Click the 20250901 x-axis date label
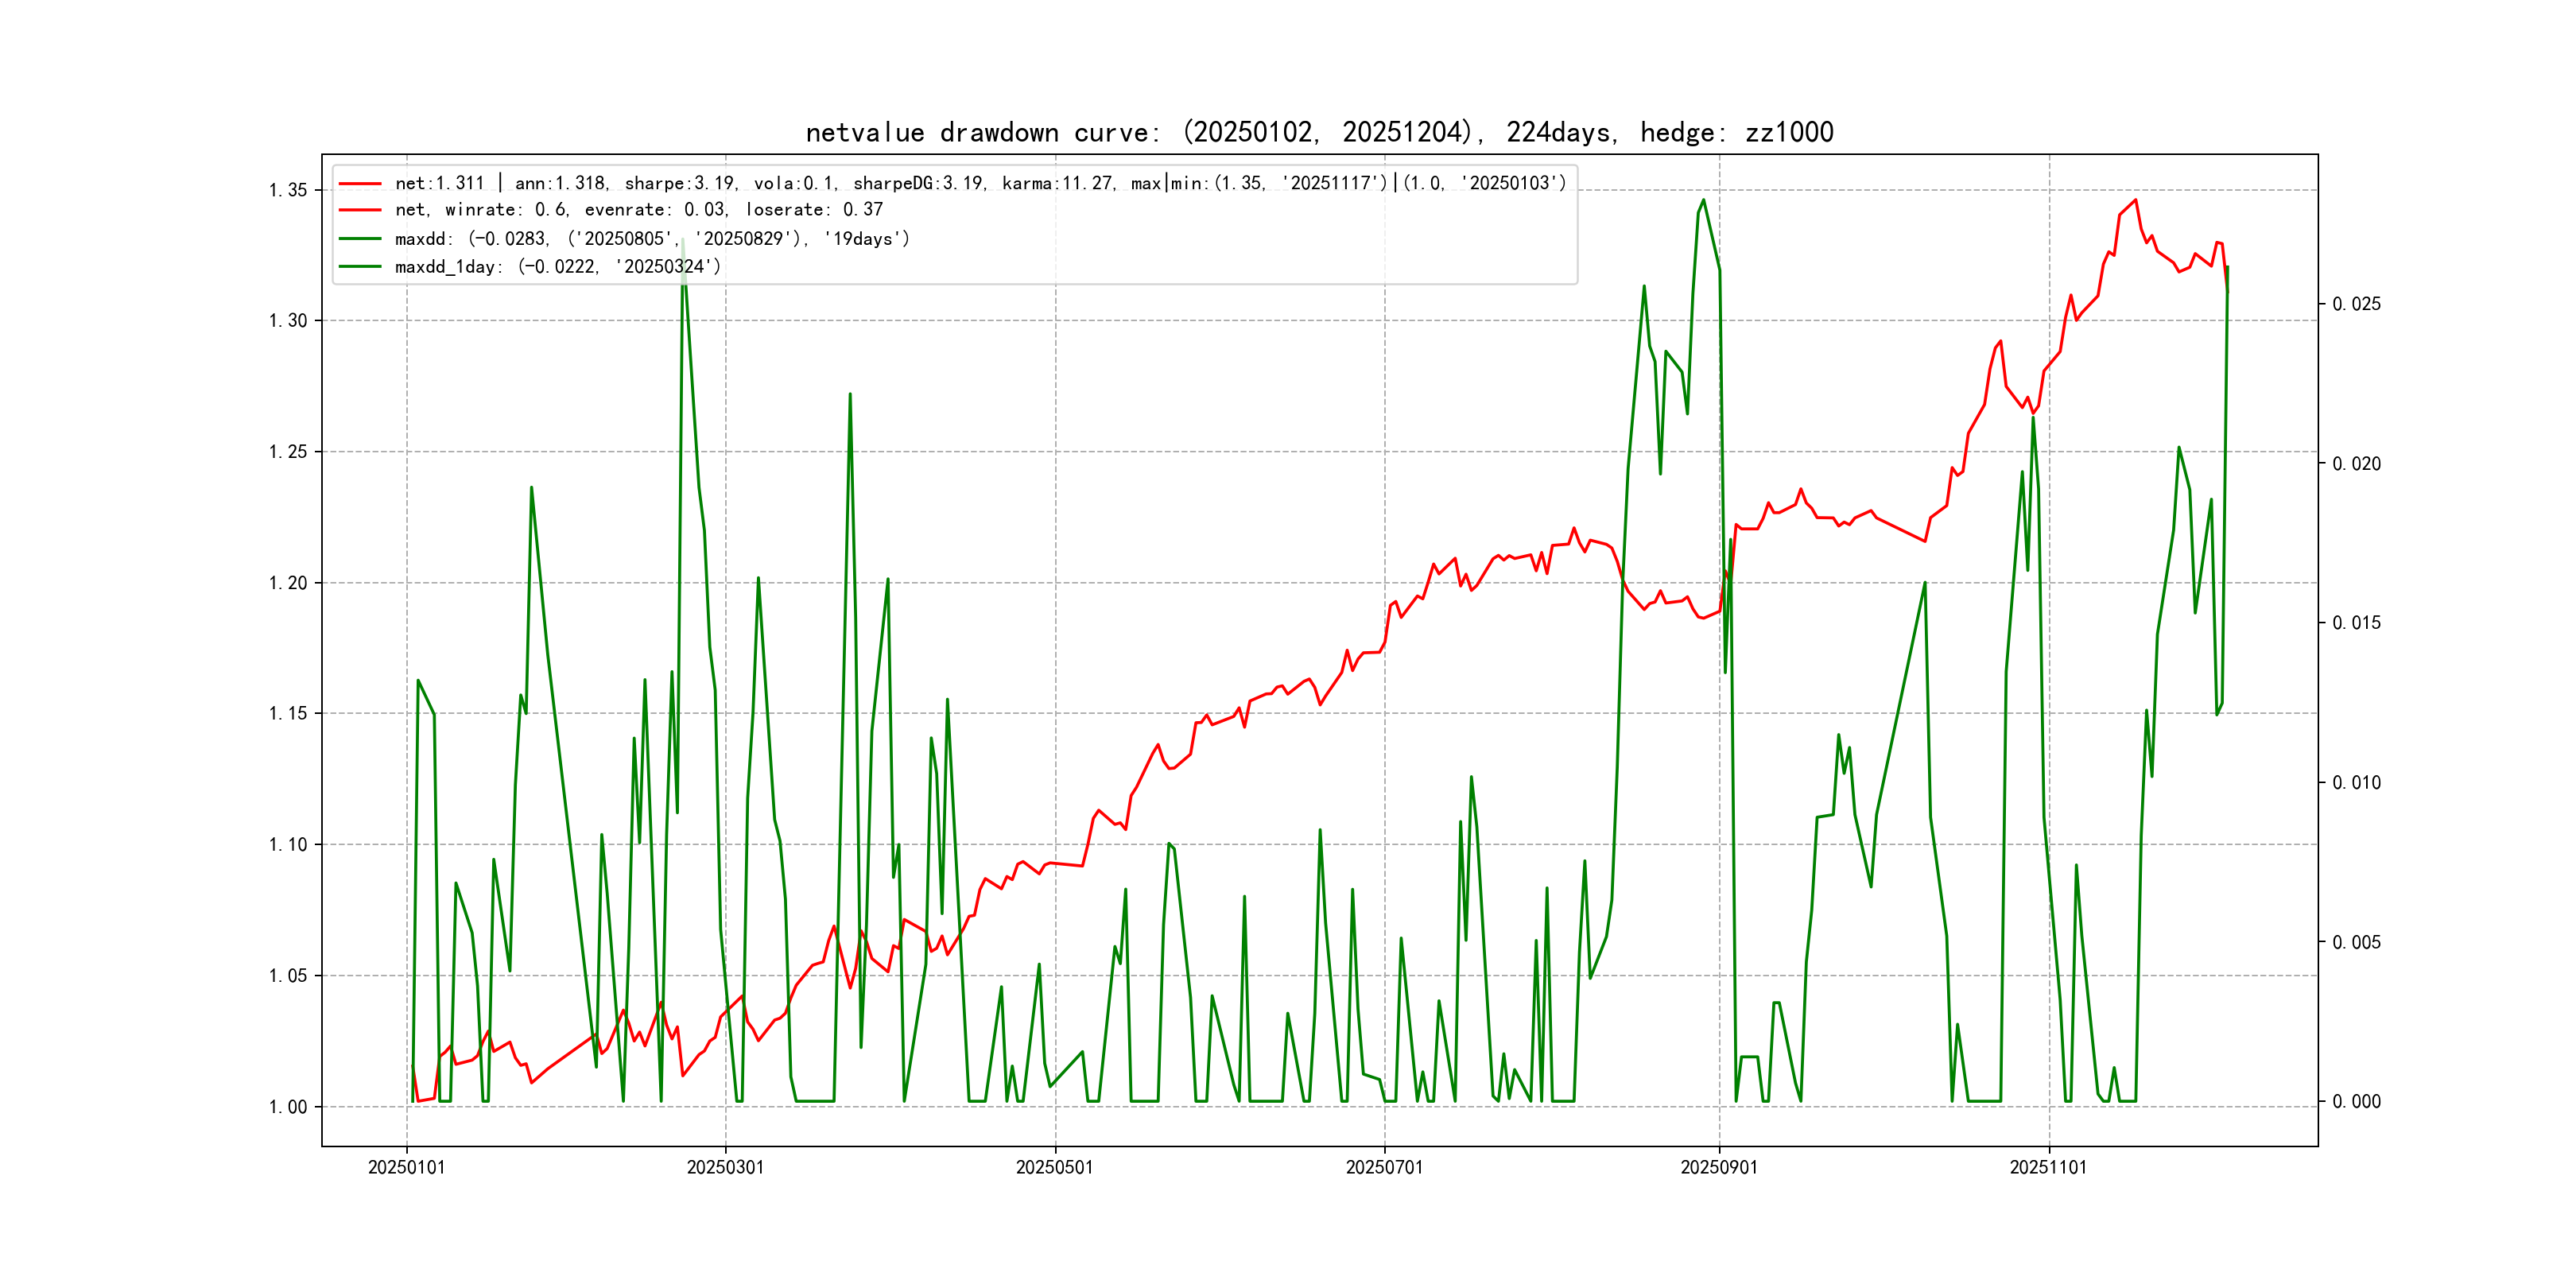This screenshot has width=2576, height=1288. 1719,1168
